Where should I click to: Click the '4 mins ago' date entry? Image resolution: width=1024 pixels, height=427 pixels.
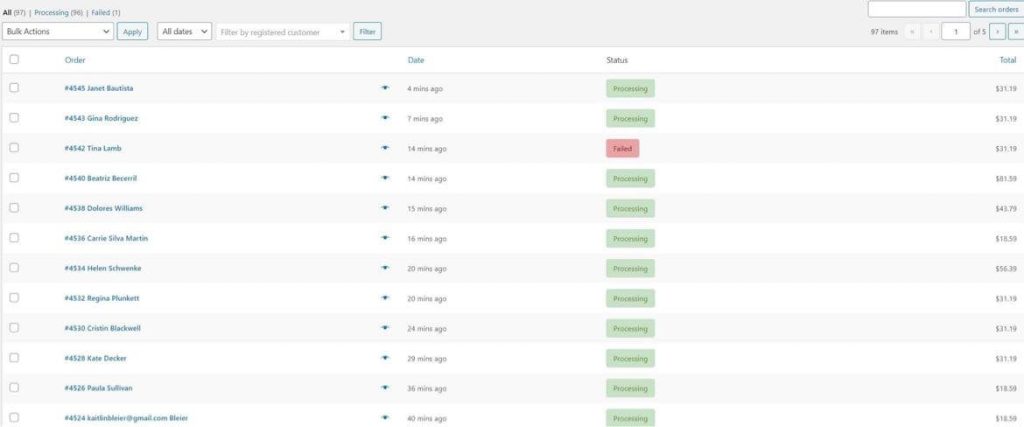pos(425,88)
